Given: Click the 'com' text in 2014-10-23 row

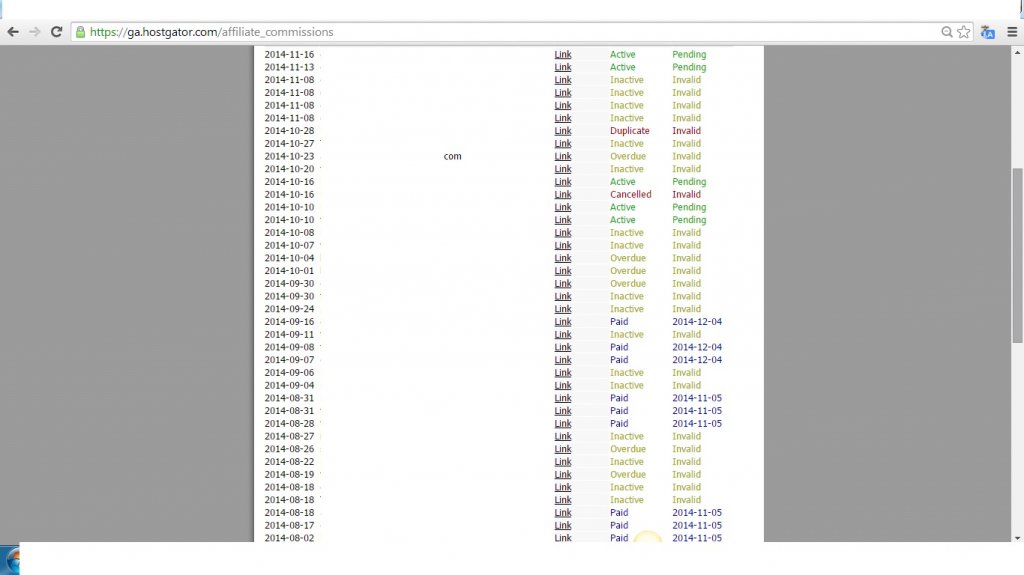Looking at the screenshot, I should [x=453, y=156].
